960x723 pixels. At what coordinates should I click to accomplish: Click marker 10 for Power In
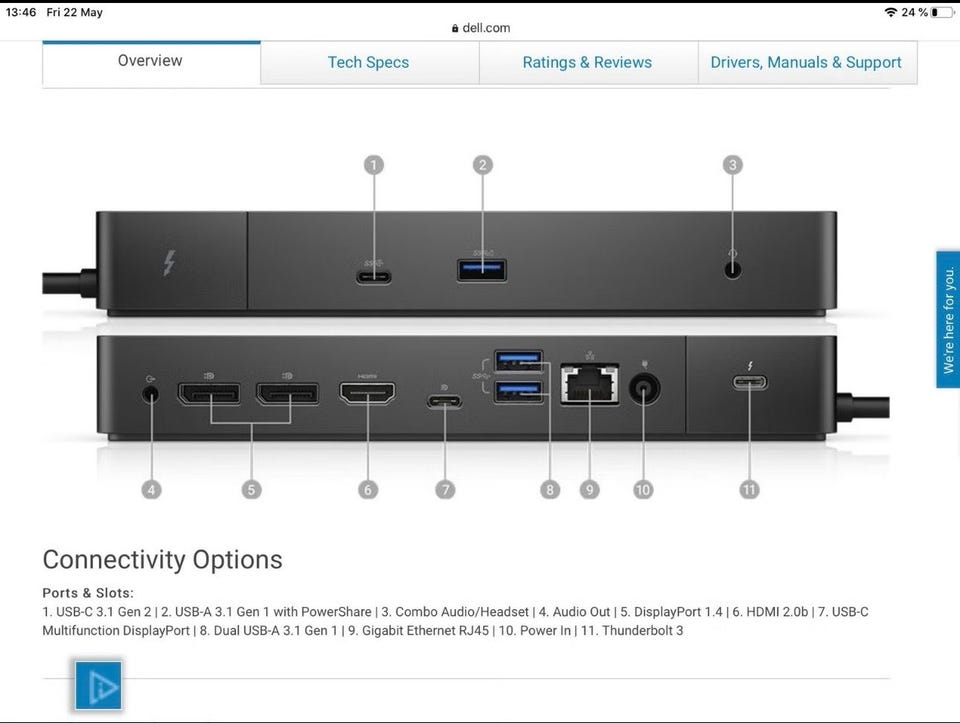click(x=643, y=490)
